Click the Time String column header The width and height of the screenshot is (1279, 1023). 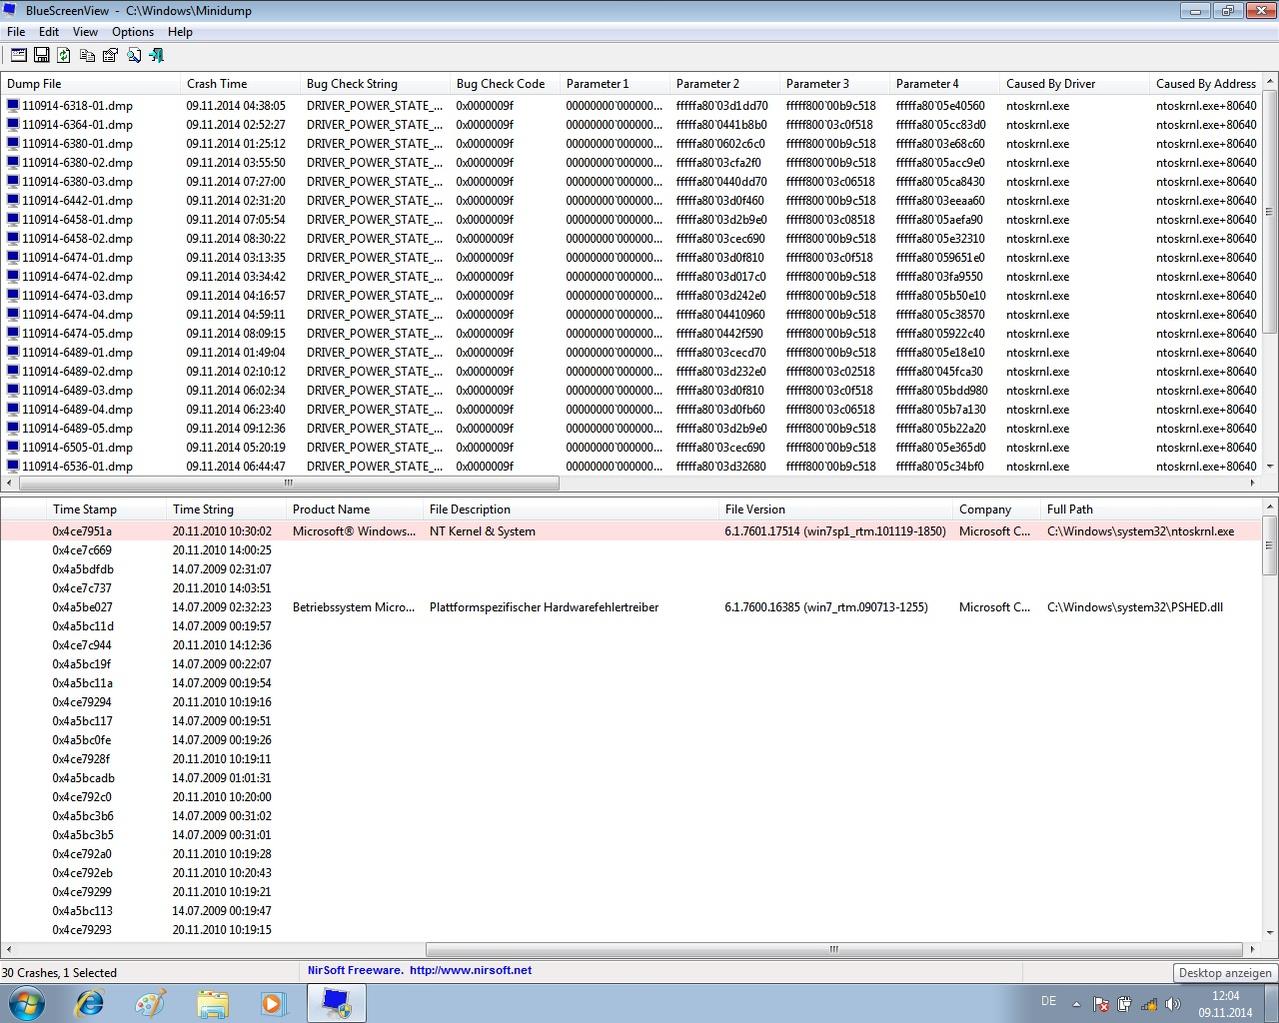[226, 509]
